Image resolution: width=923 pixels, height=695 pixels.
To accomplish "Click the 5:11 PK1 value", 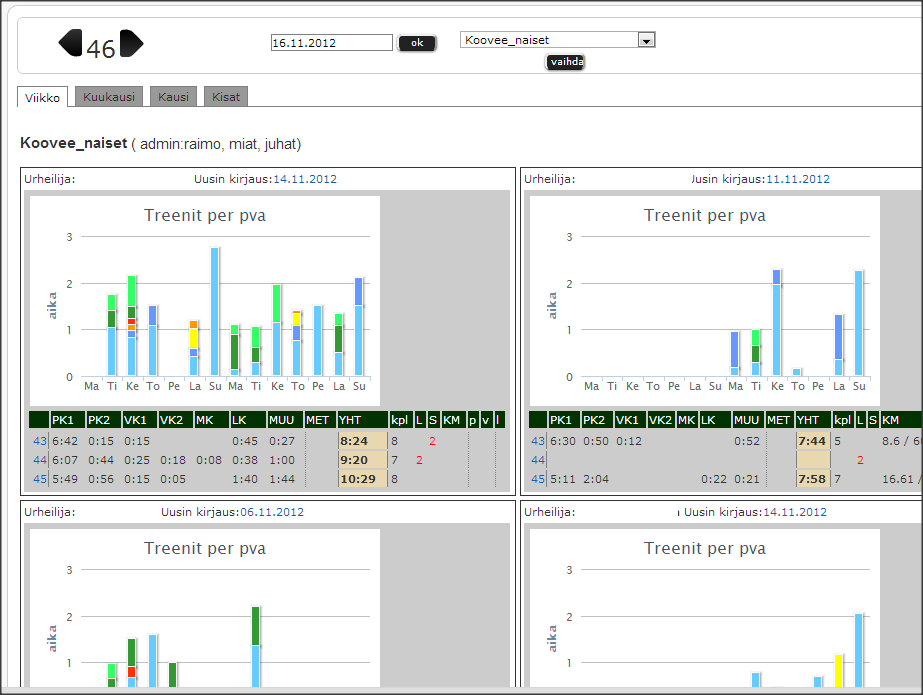I will pos(563,479).
